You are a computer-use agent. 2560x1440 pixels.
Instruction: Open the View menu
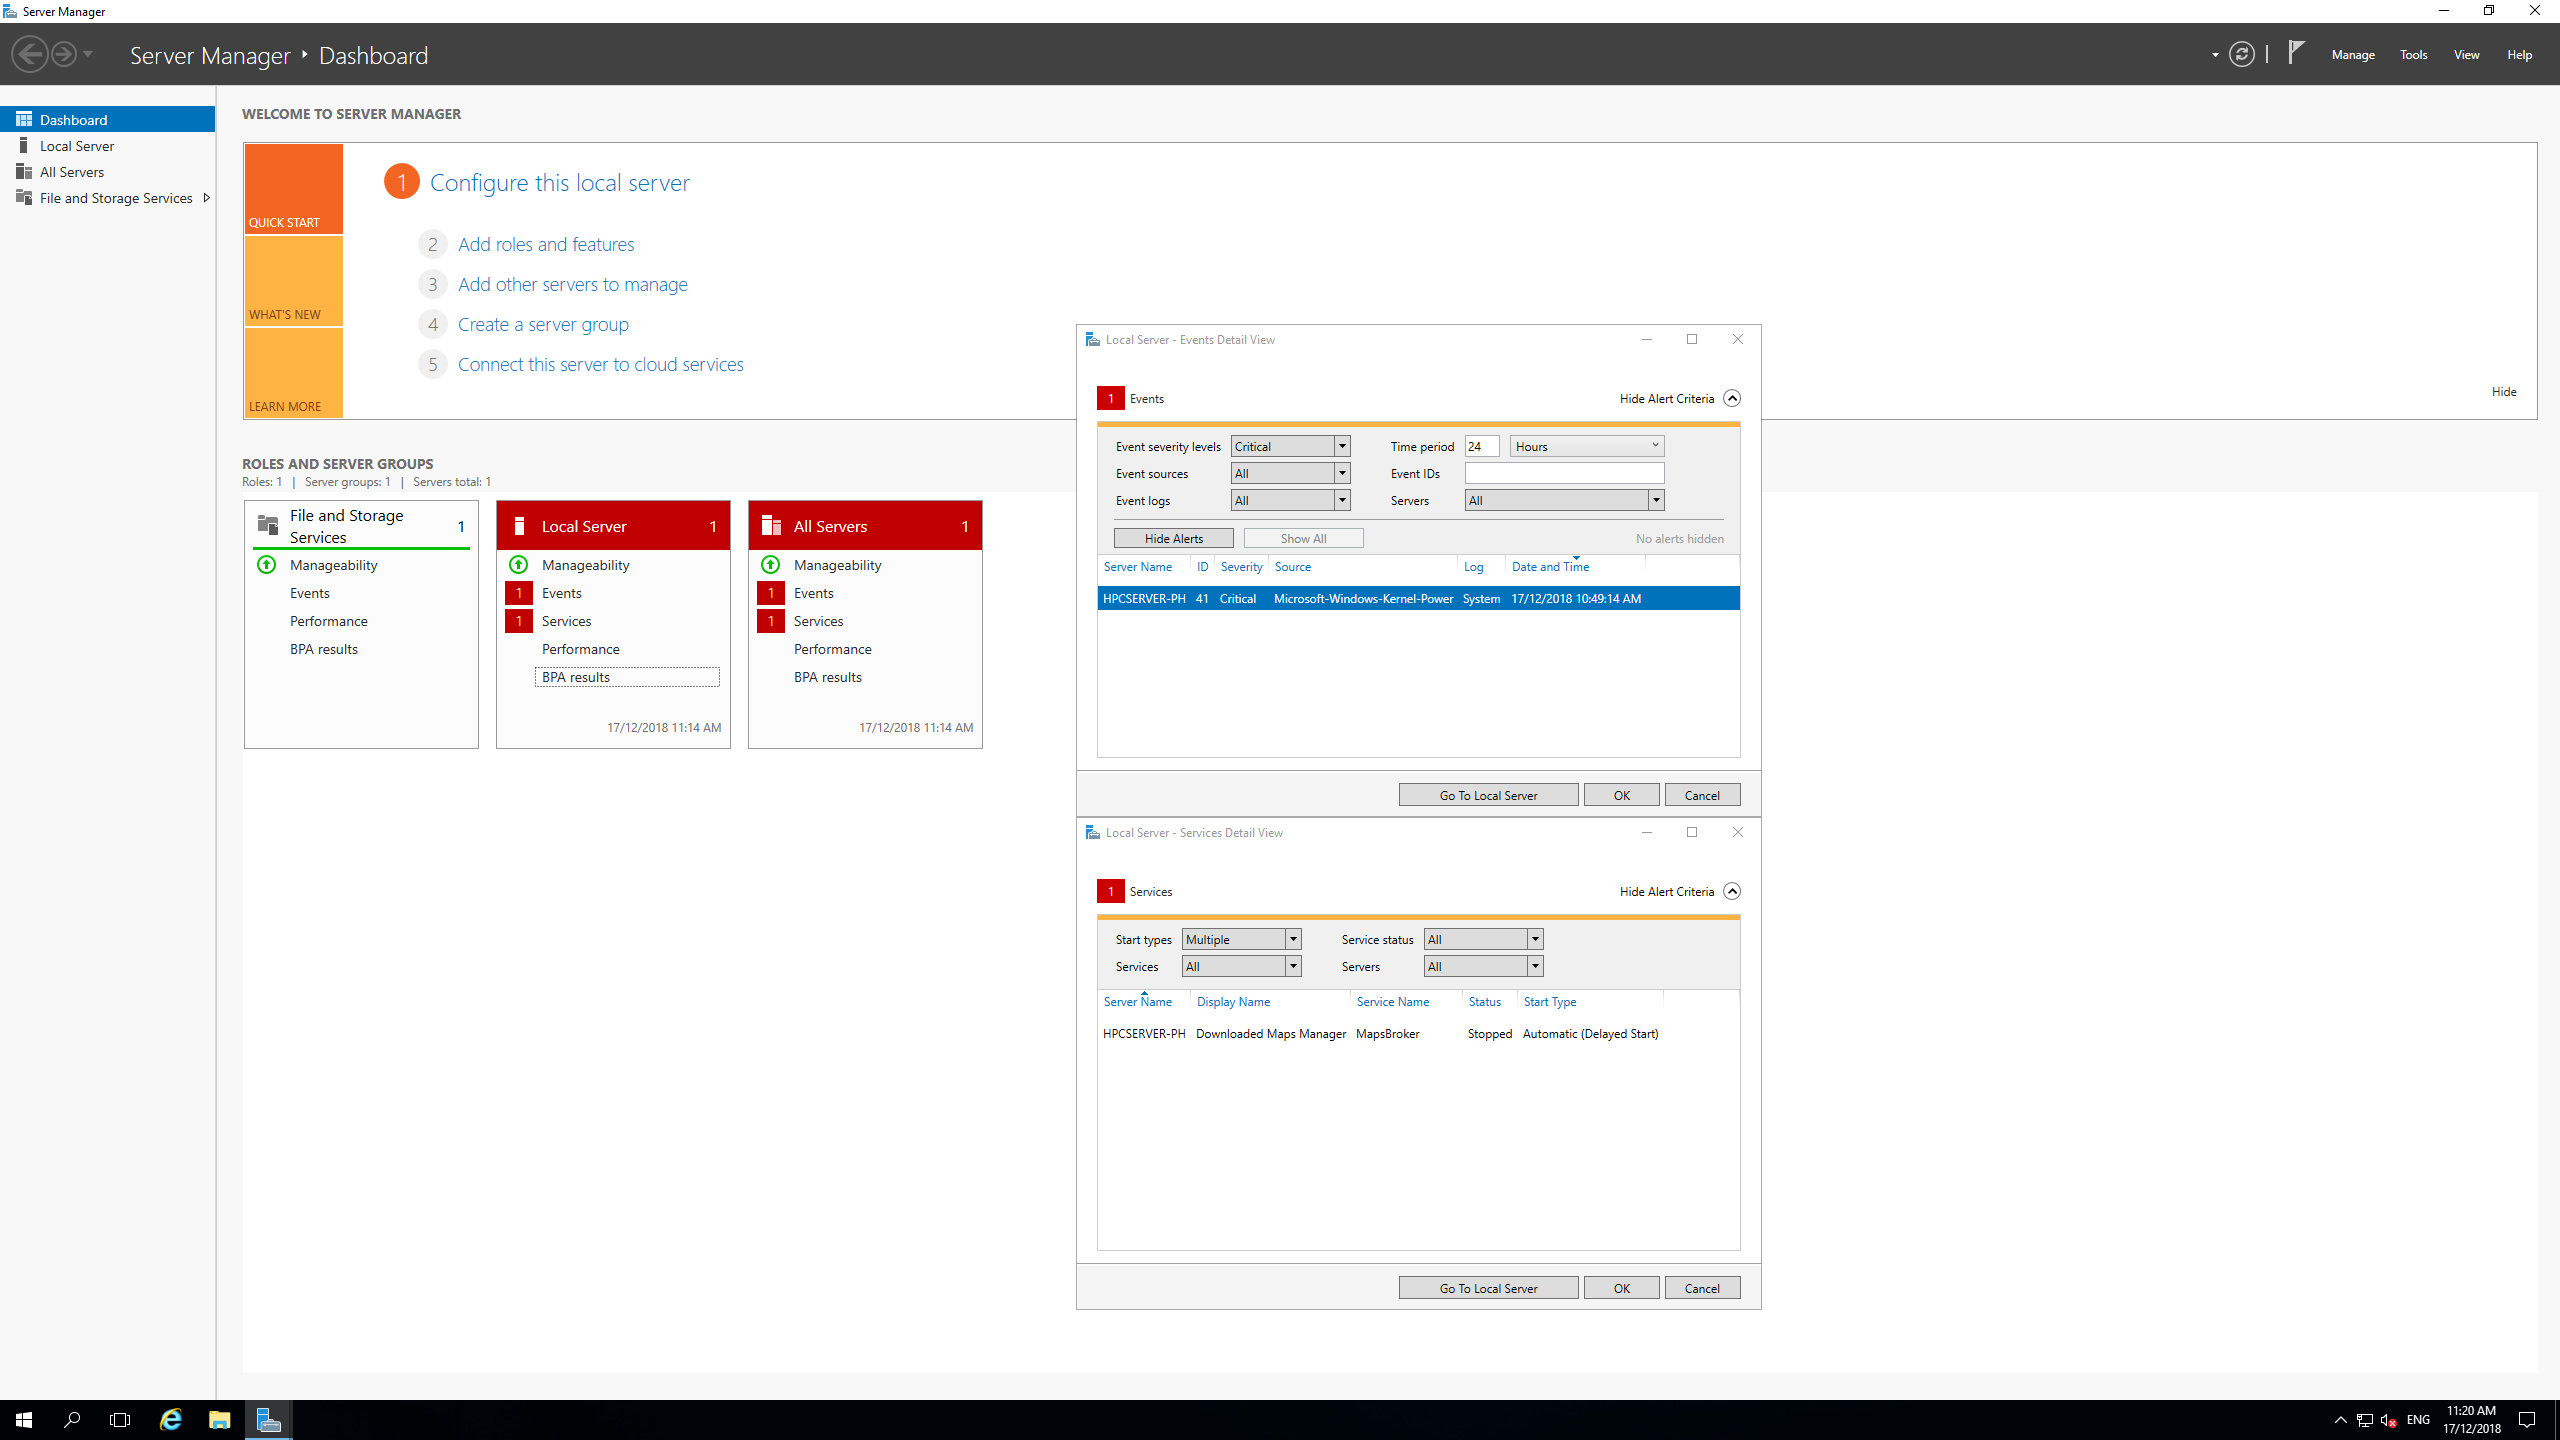pyautogui.click(x=2466, y=55)
